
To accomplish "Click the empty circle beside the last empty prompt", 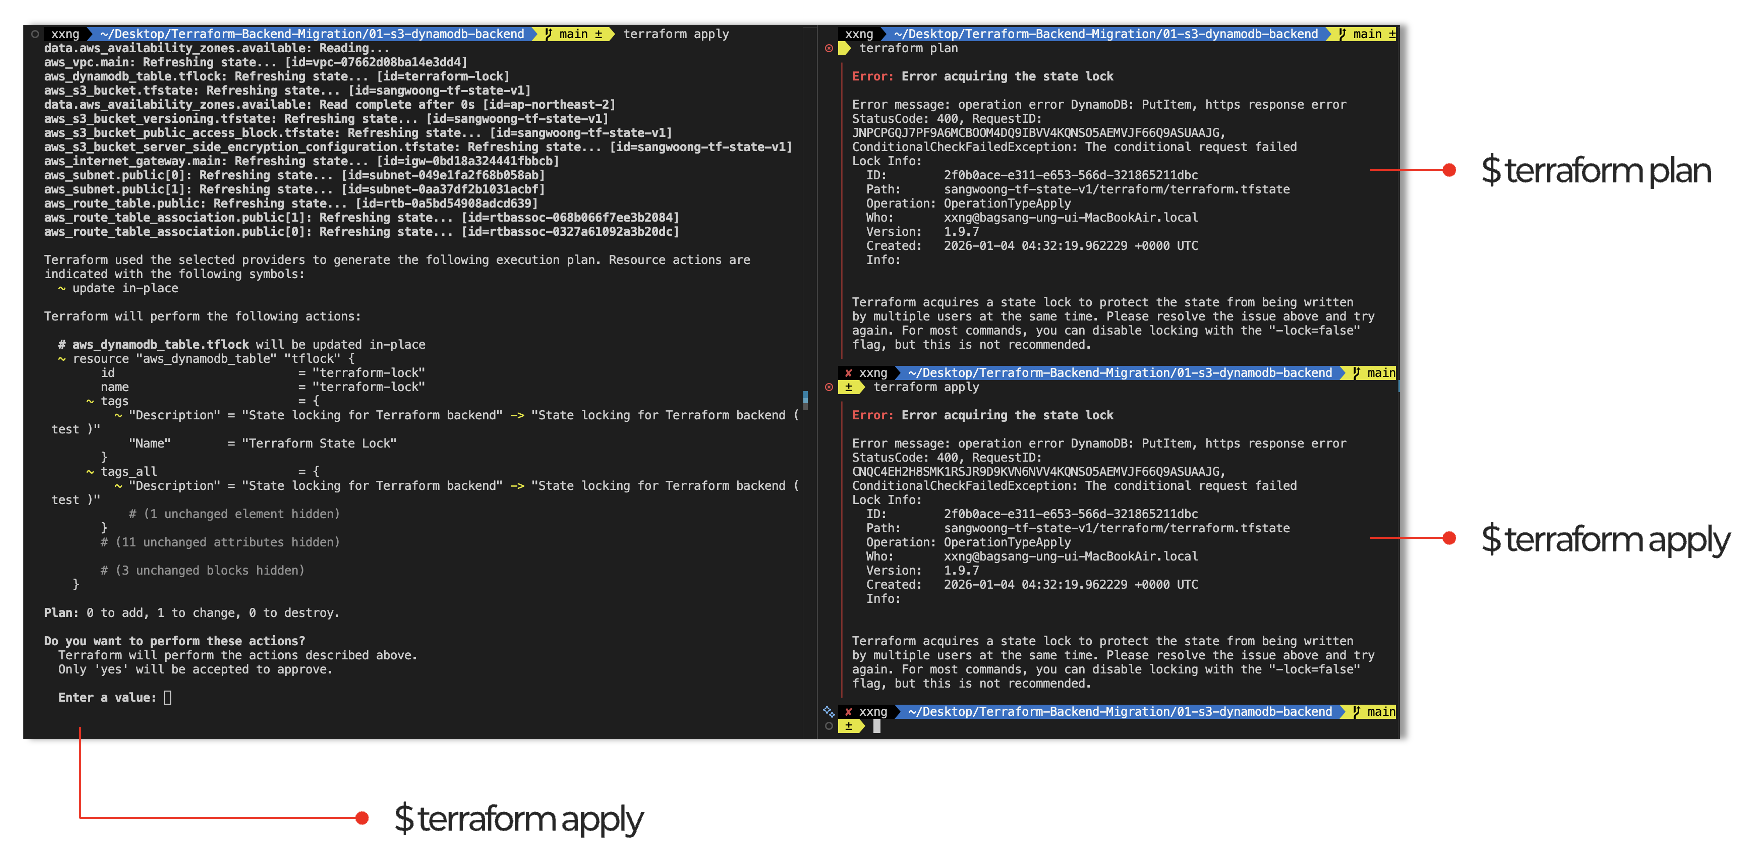I will [829, 726].
